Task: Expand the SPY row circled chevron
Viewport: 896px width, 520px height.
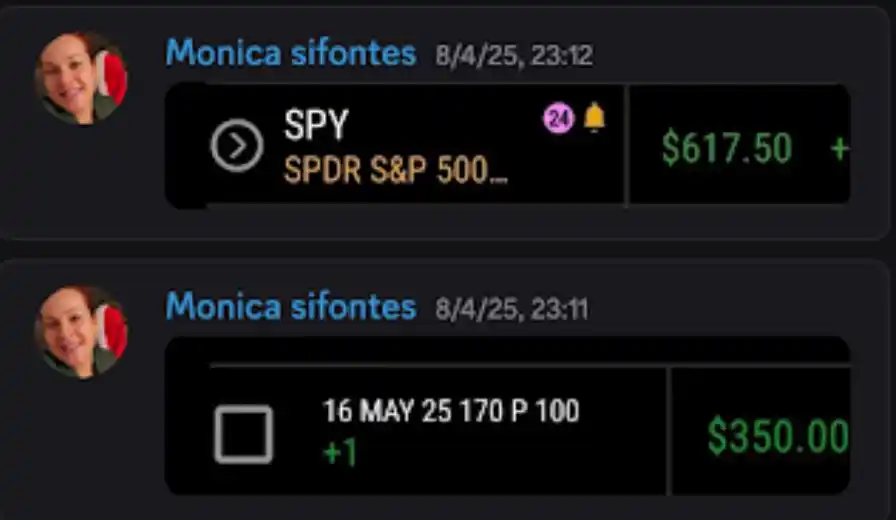Action: point(237,146)
